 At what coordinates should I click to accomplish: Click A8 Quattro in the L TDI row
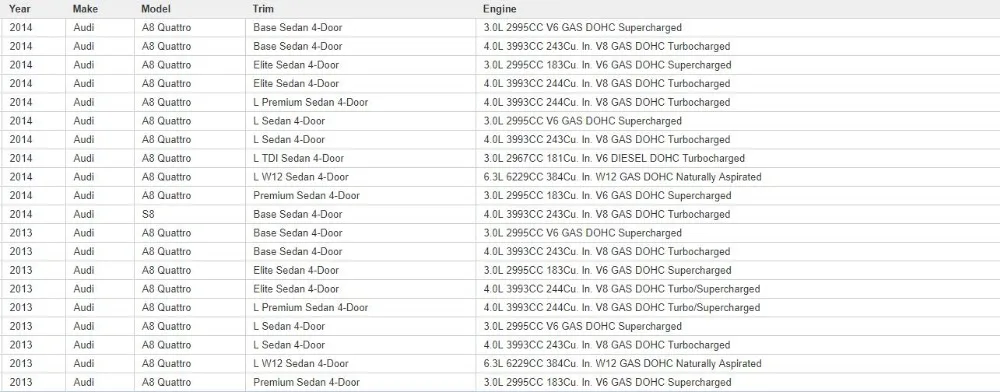point(166,158)
